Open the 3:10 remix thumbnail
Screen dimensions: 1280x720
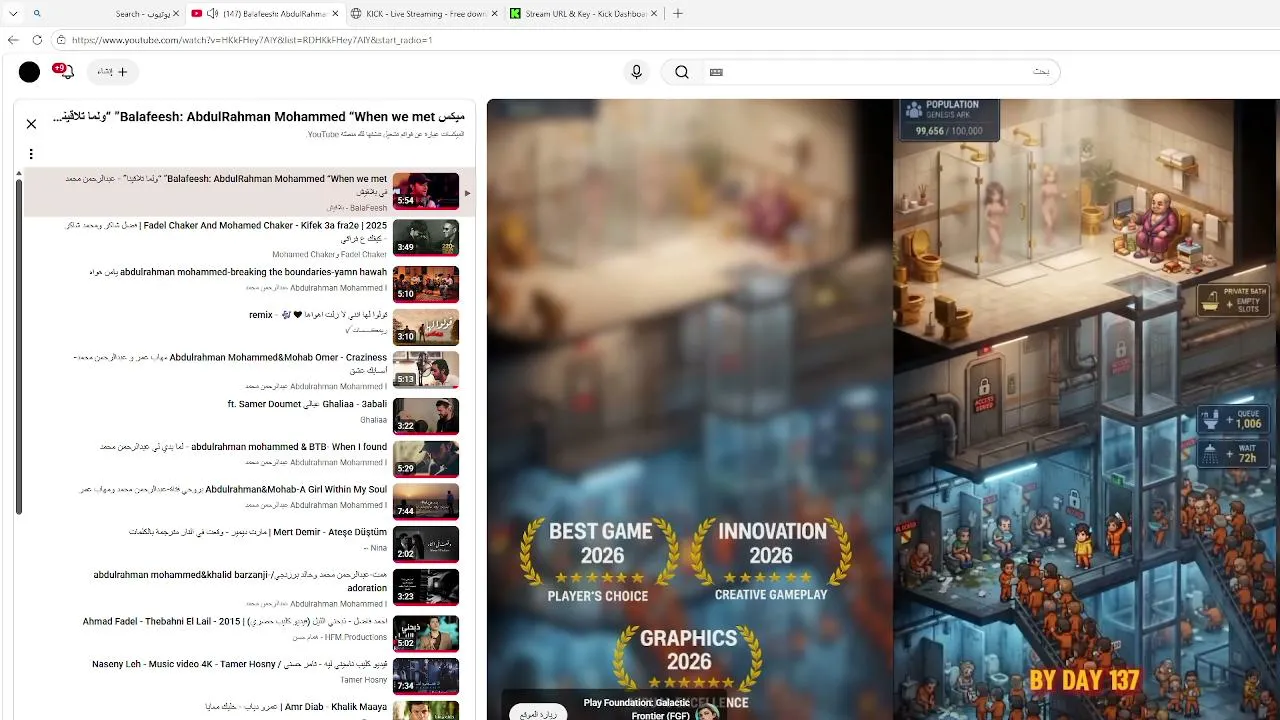(426, 327)
